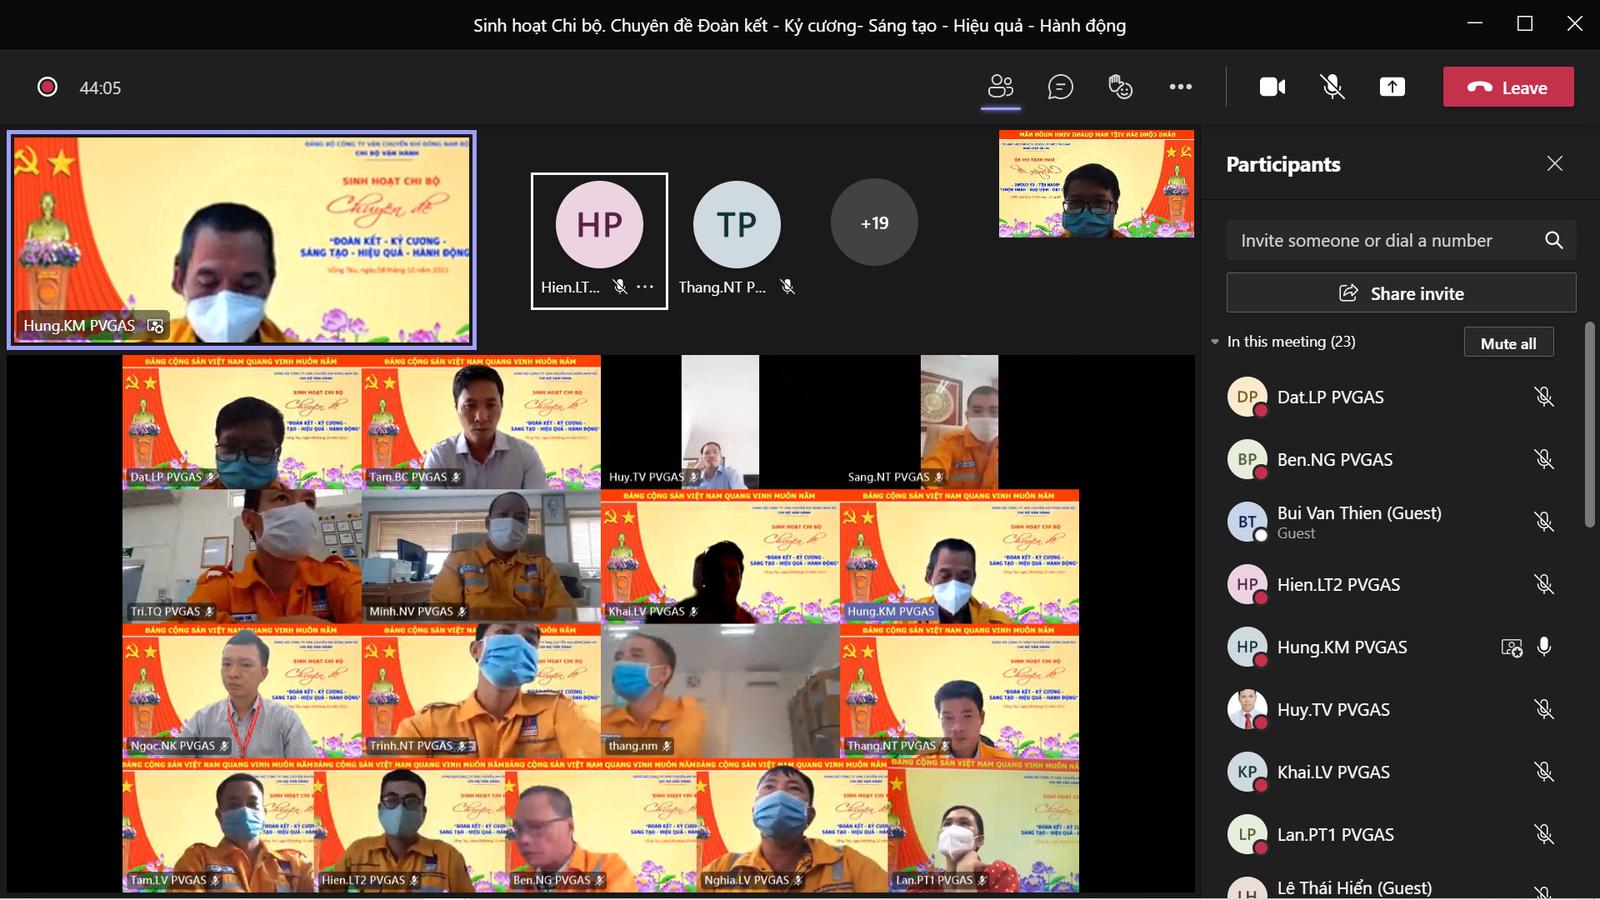The image size is (1600, 900).
Task: Click Hung.KM PVGAS spotlight icon in list
Action: click(1511, 648)
